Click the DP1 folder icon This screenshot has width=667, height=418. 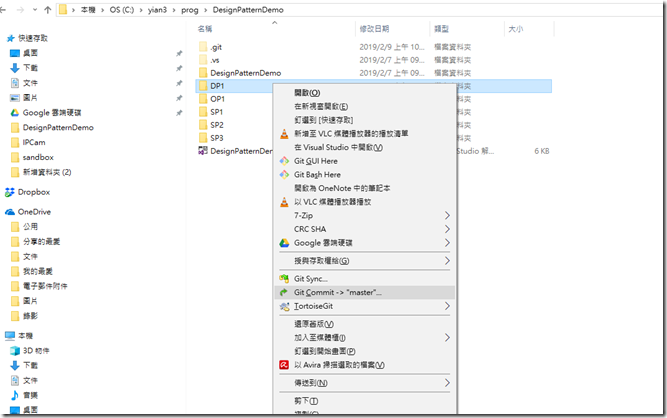[x=203, y=86]
